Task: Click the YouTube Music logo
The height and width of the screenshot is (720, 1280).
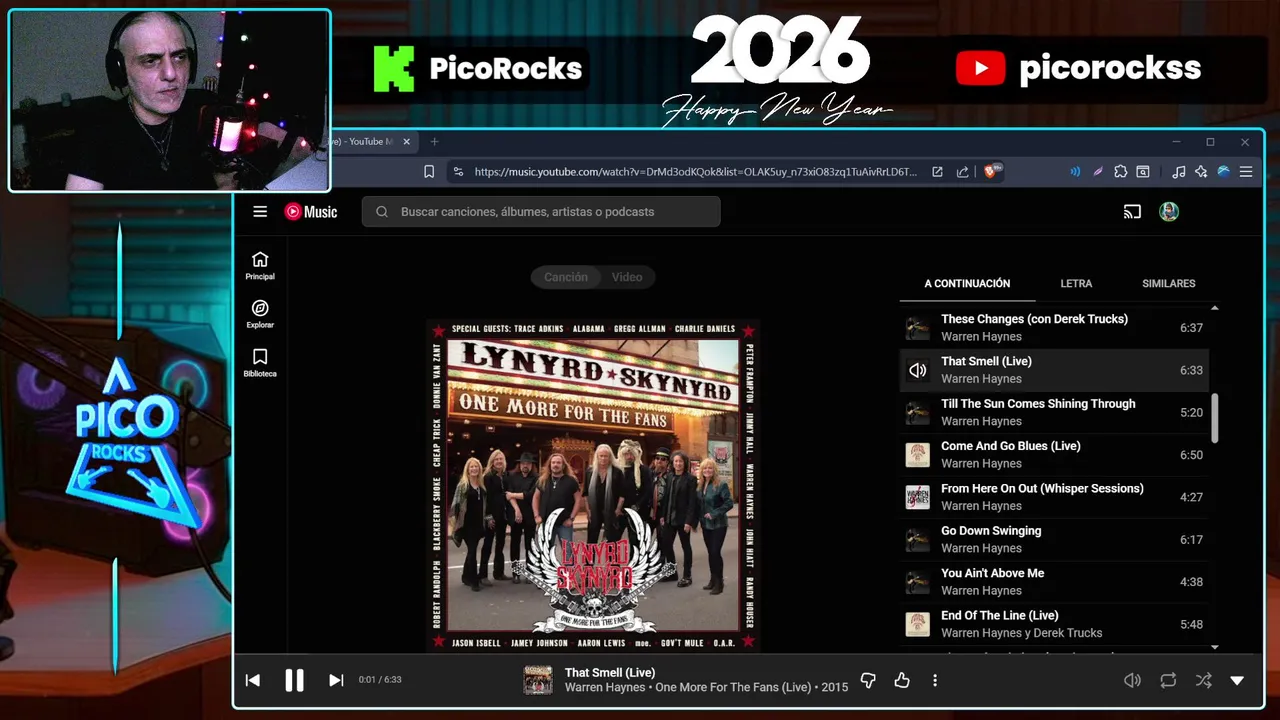Action: (x=311, y=211)
